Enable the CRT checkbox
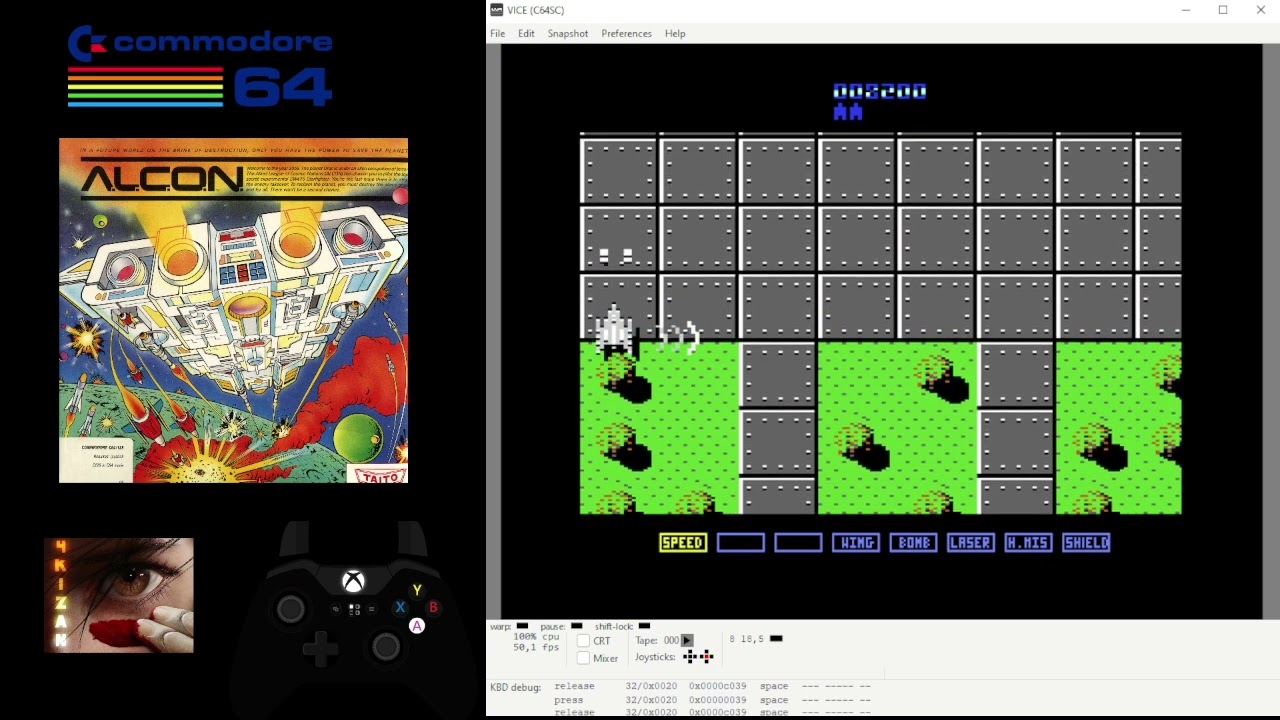Screen dimensions: 1280x720 pyautogui.click(x=583, y=641)
